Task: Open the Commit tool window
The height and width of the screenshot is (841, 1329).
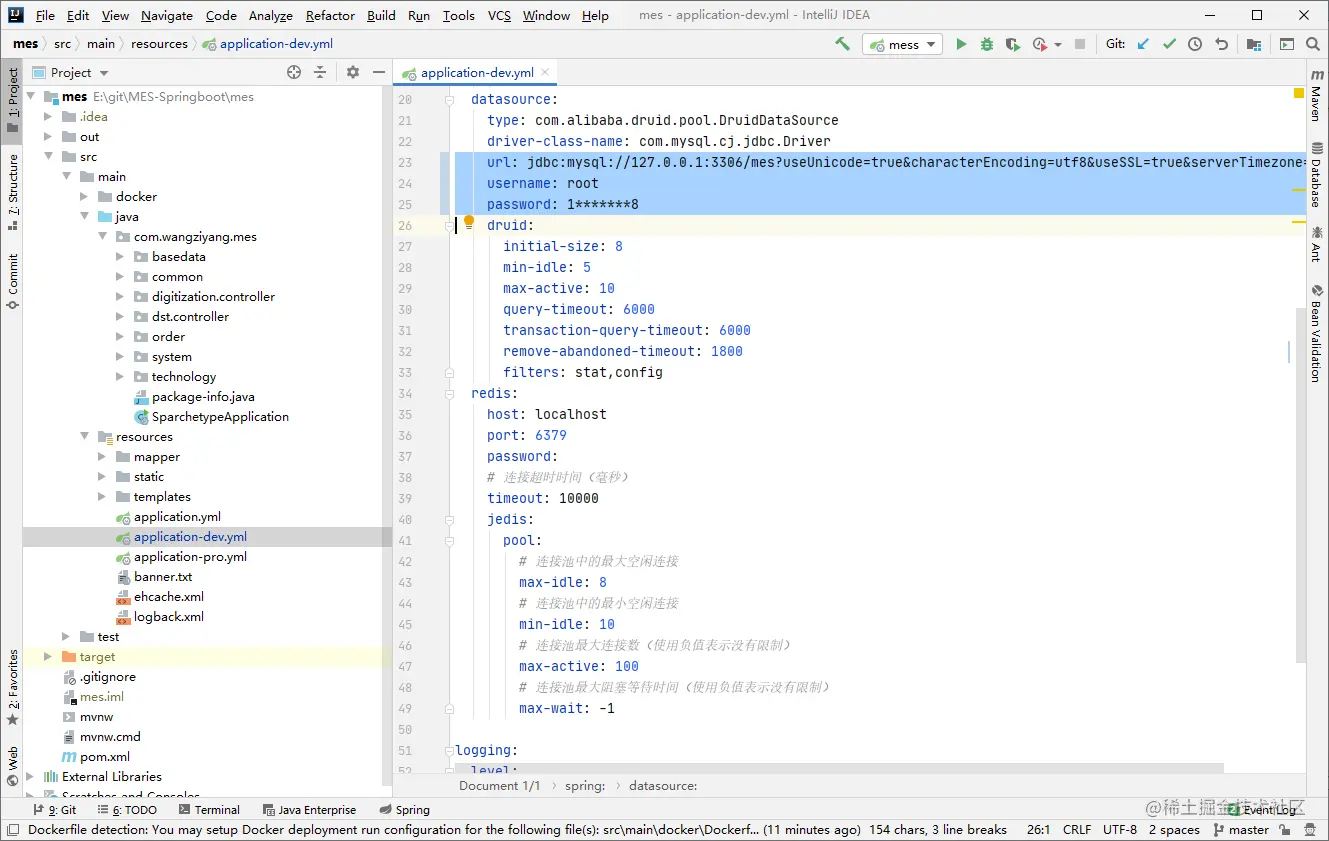Action: pyautogui.click(x=12, y=280)
